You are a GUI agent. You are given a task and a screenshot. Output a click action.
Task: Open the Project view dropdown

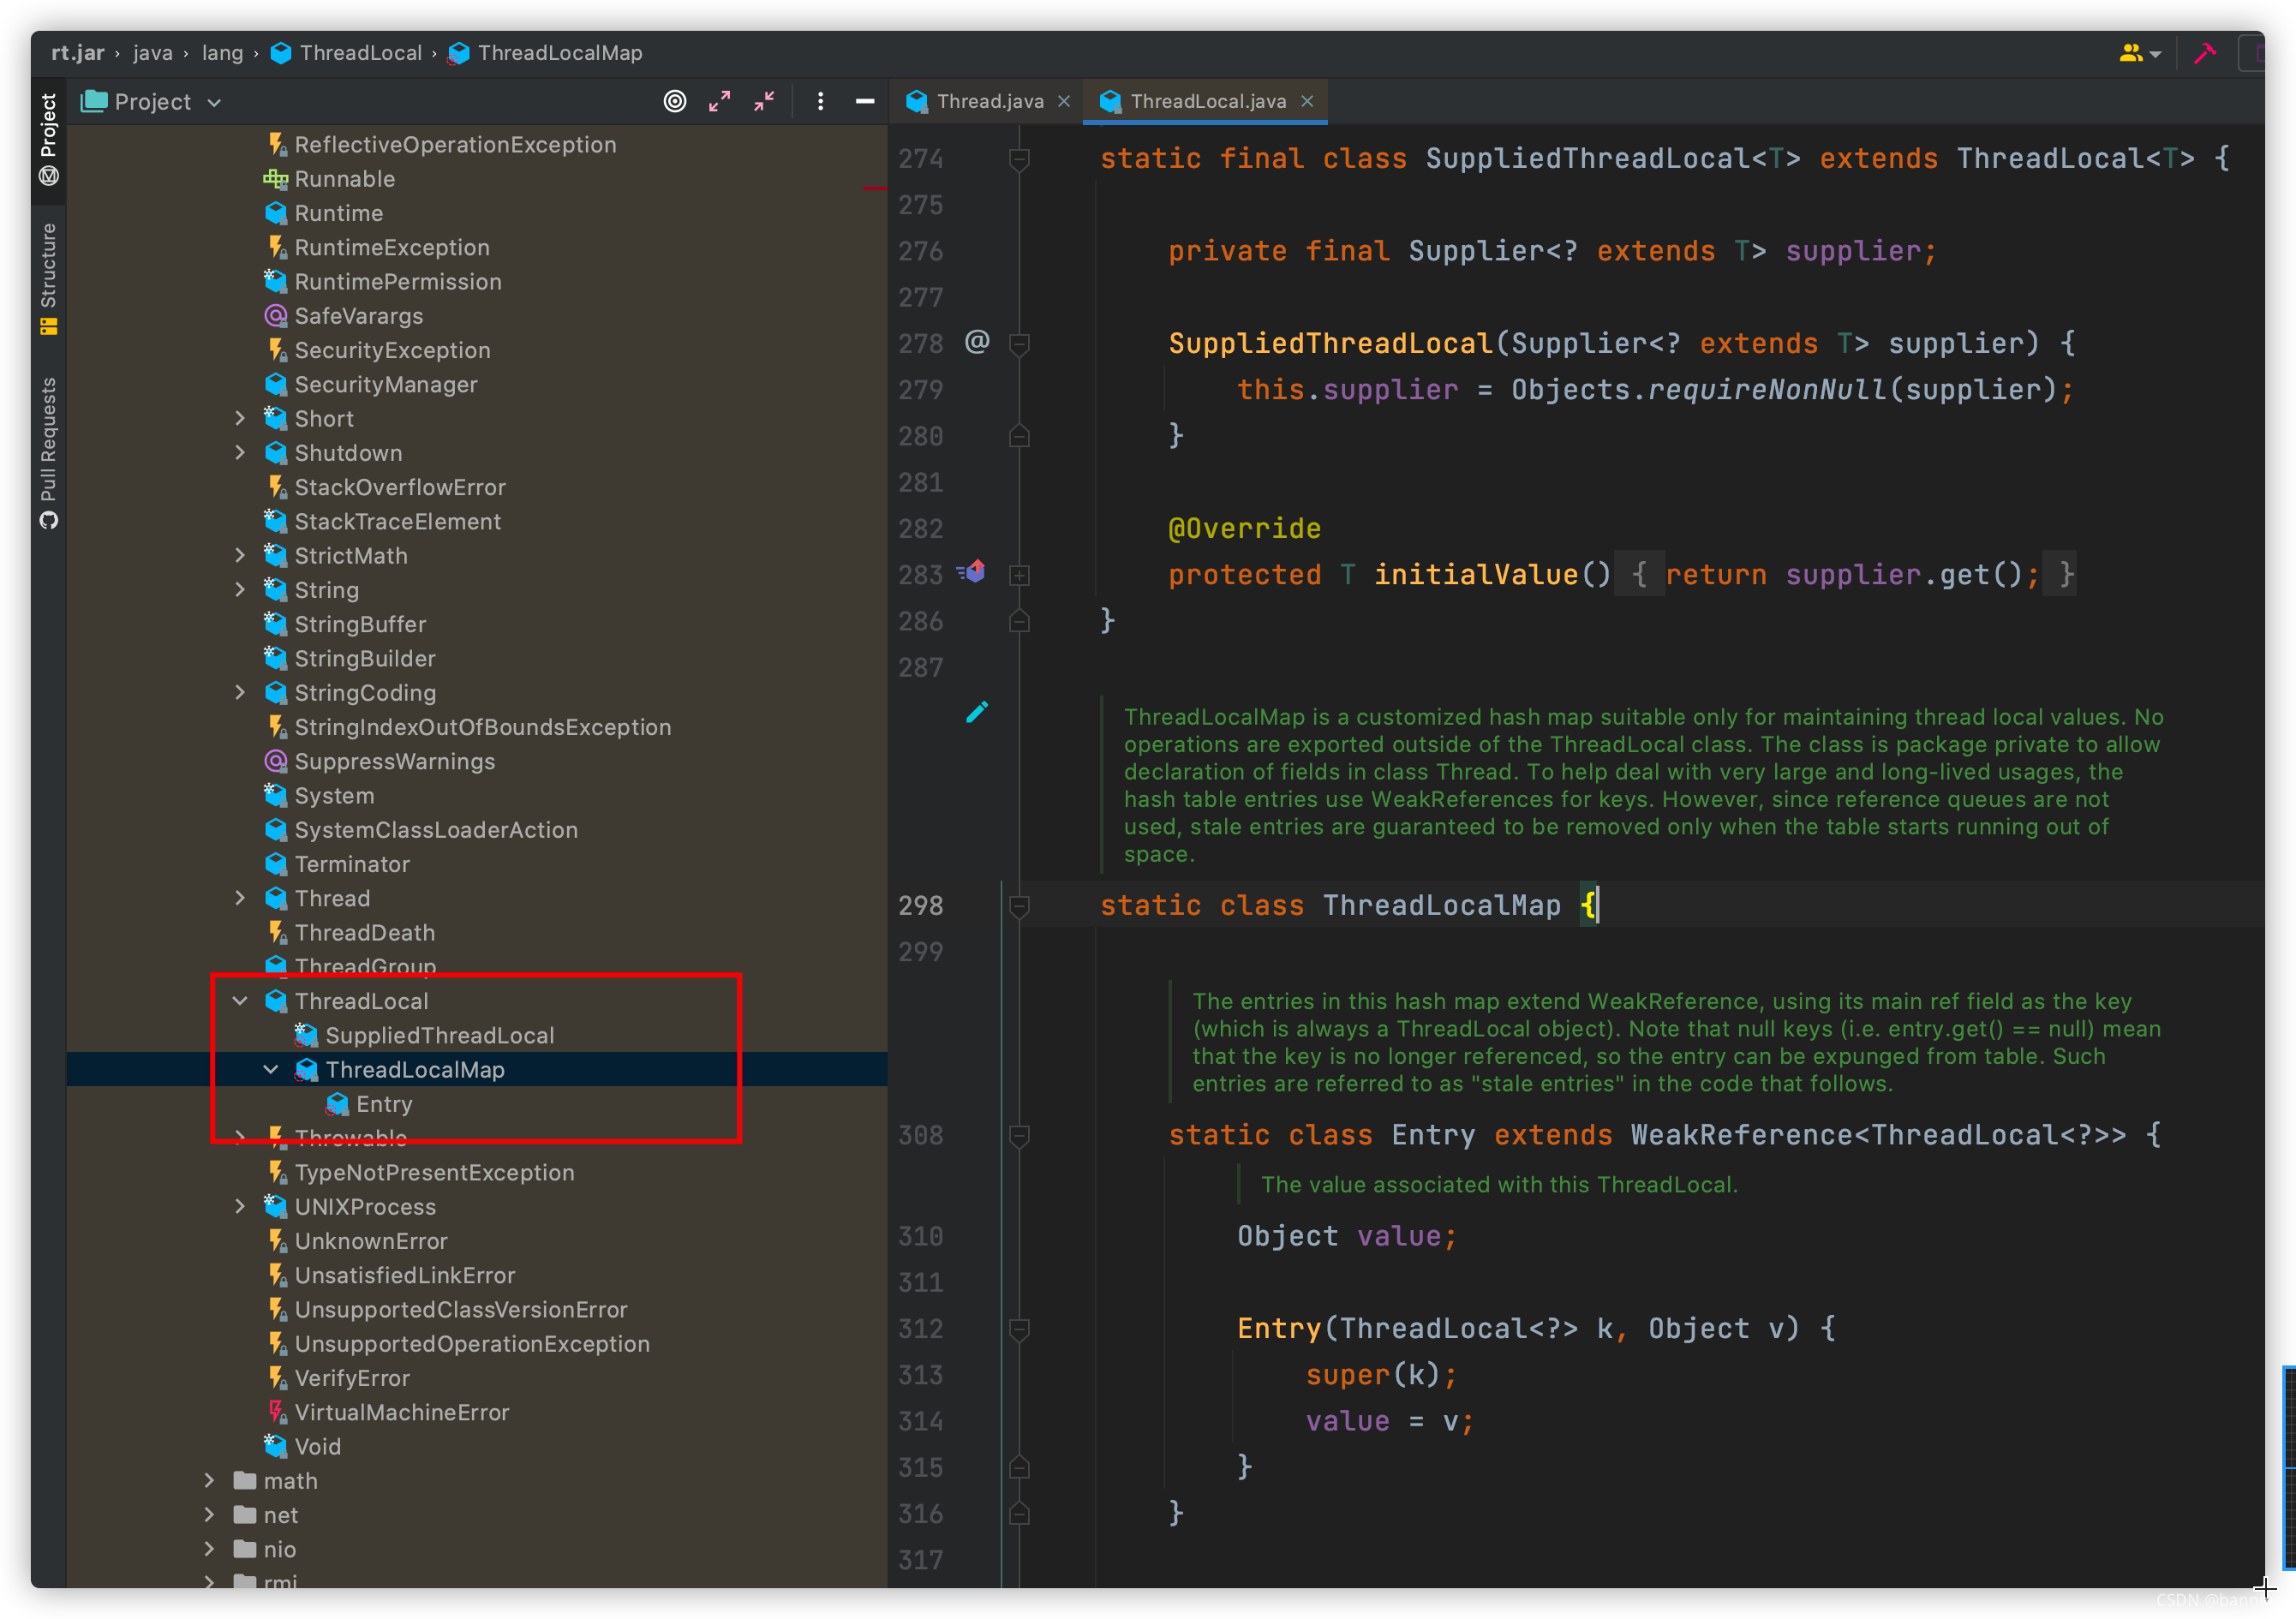pyautogui.click(x=152, y=101)
